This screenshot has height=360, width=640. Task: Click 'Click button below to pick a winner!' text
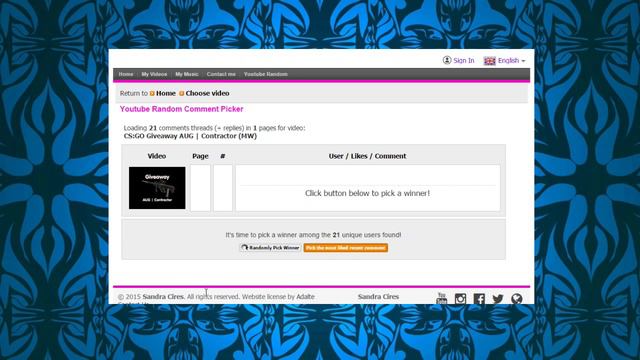point(367,193)
